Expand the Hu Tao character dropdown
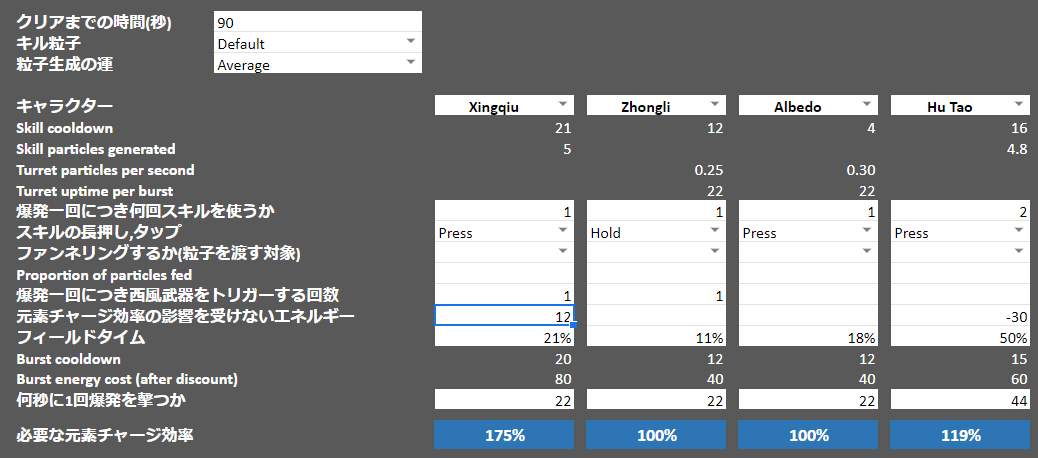This screenshot has height=458, width=1038. (1018, 105)
